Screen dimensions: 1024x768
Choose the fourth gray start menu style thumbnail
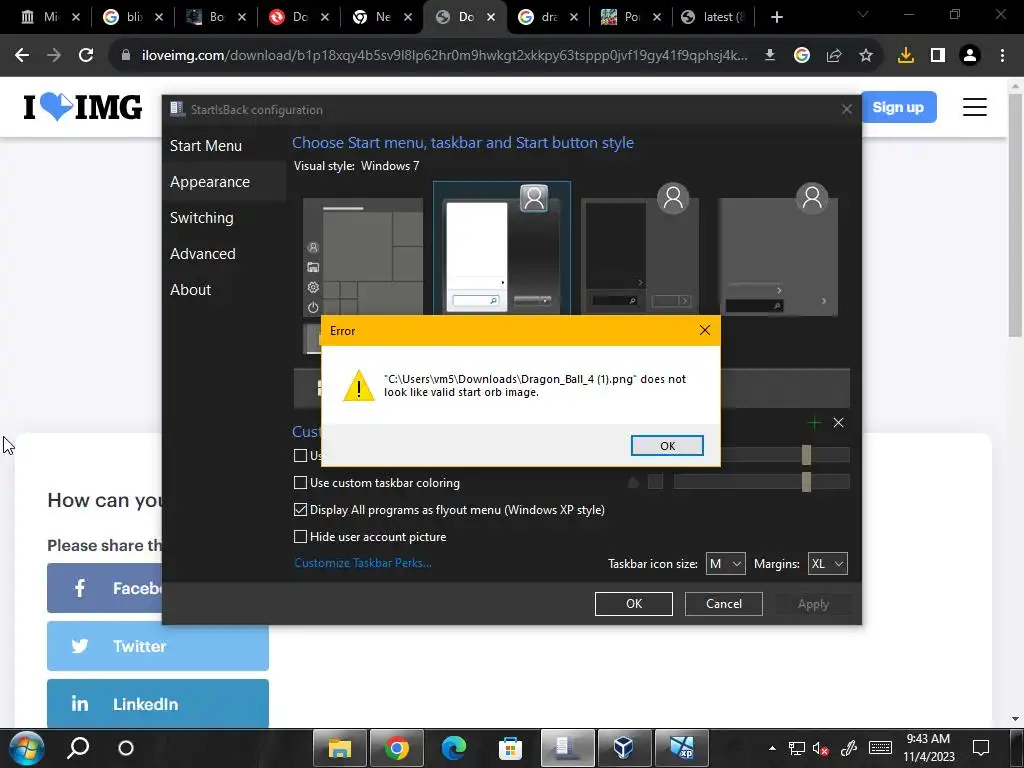pyautogui.click(x=778, y=249)
